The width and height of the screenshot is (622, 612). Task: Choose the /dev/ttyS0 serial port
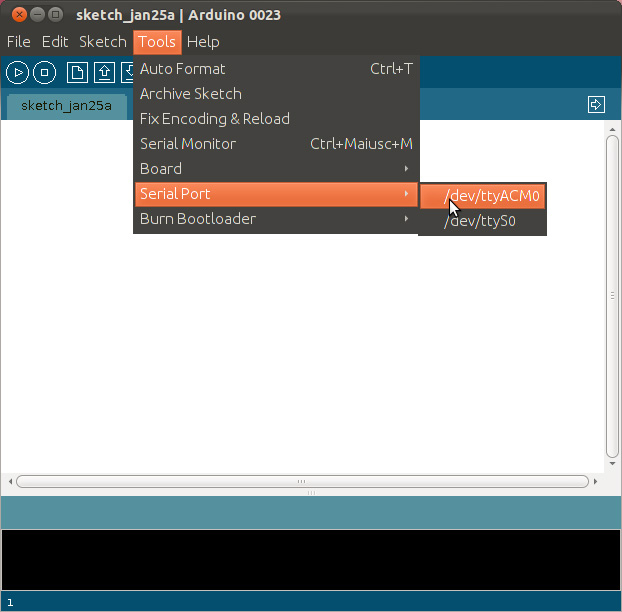coord(480,221)
